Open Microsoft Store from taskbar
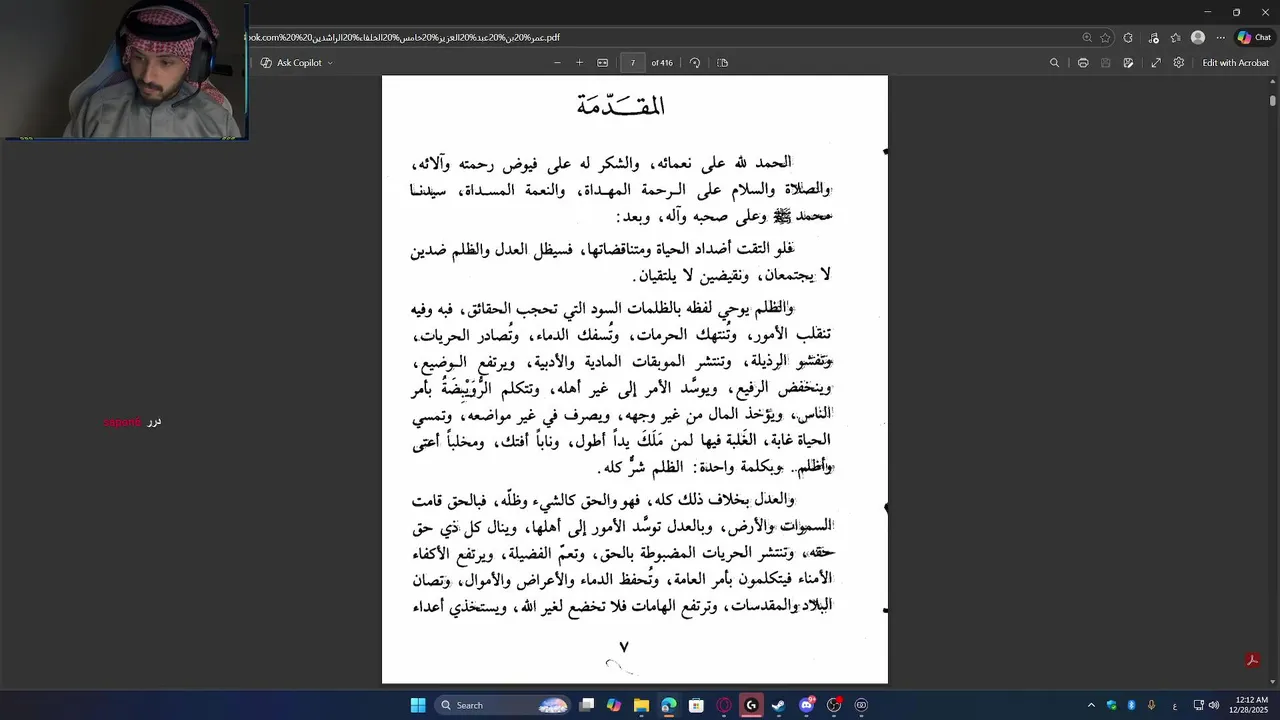This screenshot has width=1280, height=720. 696,705
